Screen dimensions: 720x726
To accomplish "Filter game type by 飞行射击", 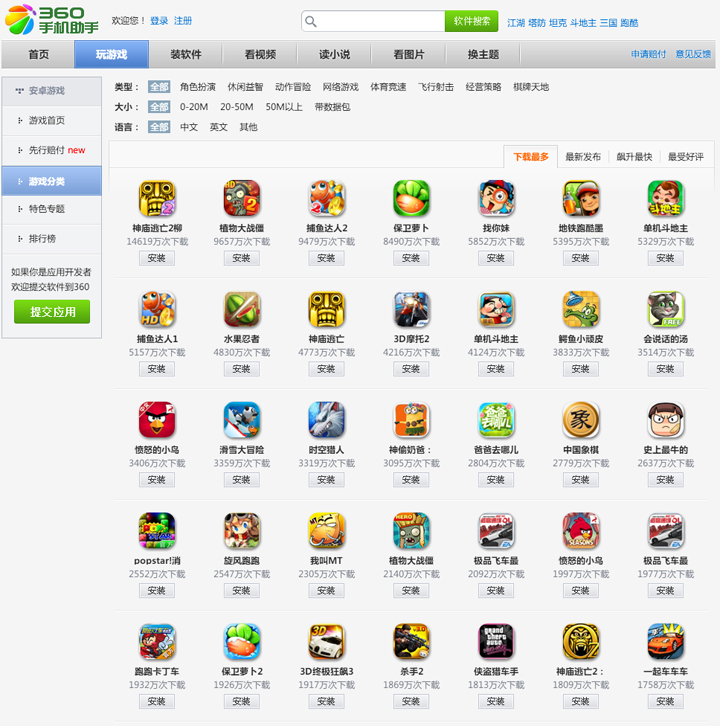I will pyautogui.click(x=436, y=87).
